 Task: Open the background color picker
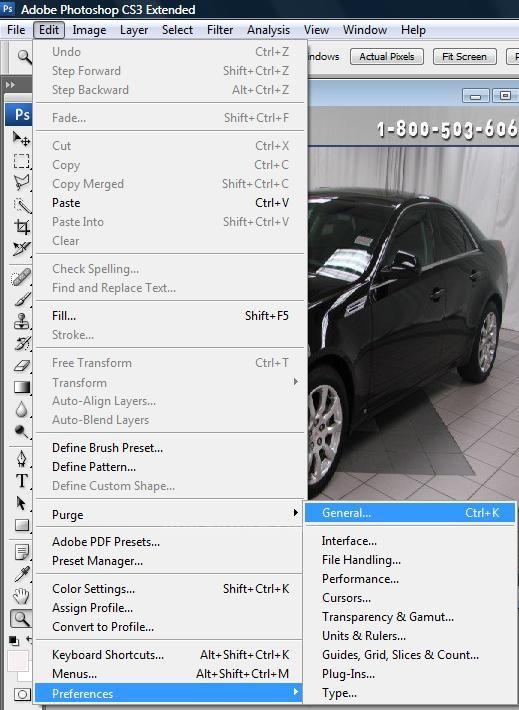point(25,676)
